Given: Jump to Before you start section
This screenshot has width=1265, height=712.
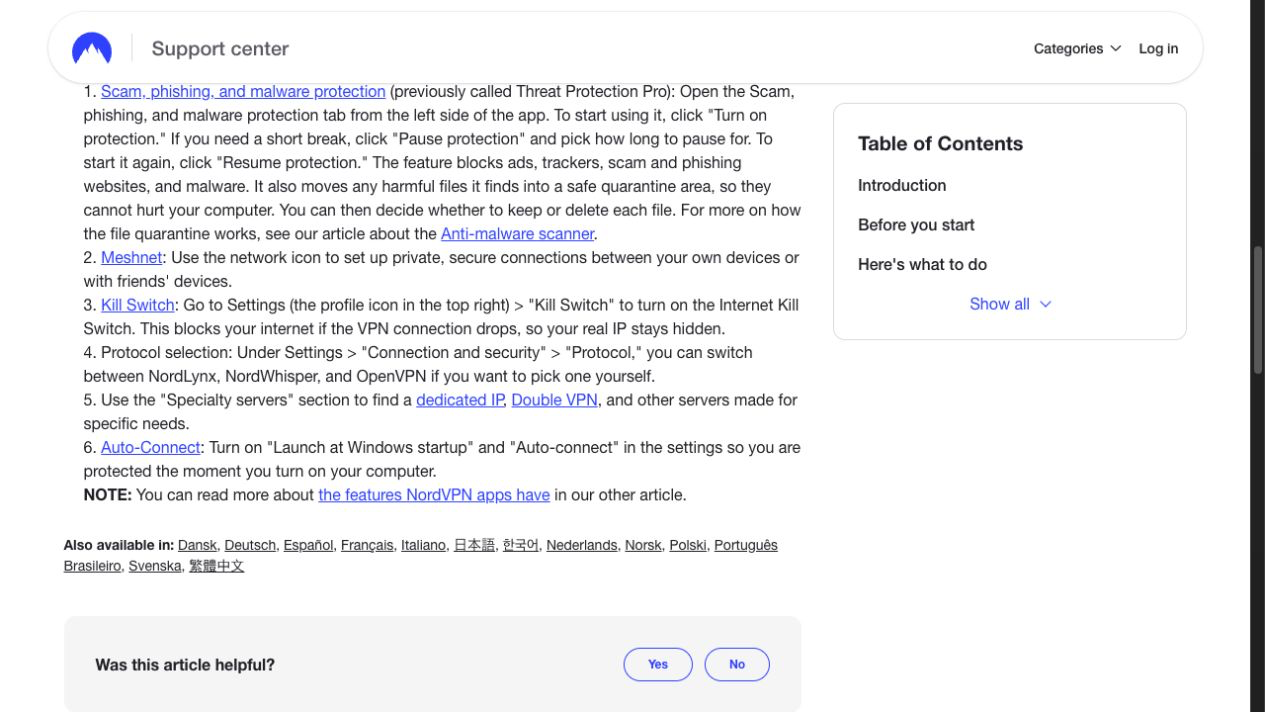Looking at the screenshot, I should tap(916, 225).
